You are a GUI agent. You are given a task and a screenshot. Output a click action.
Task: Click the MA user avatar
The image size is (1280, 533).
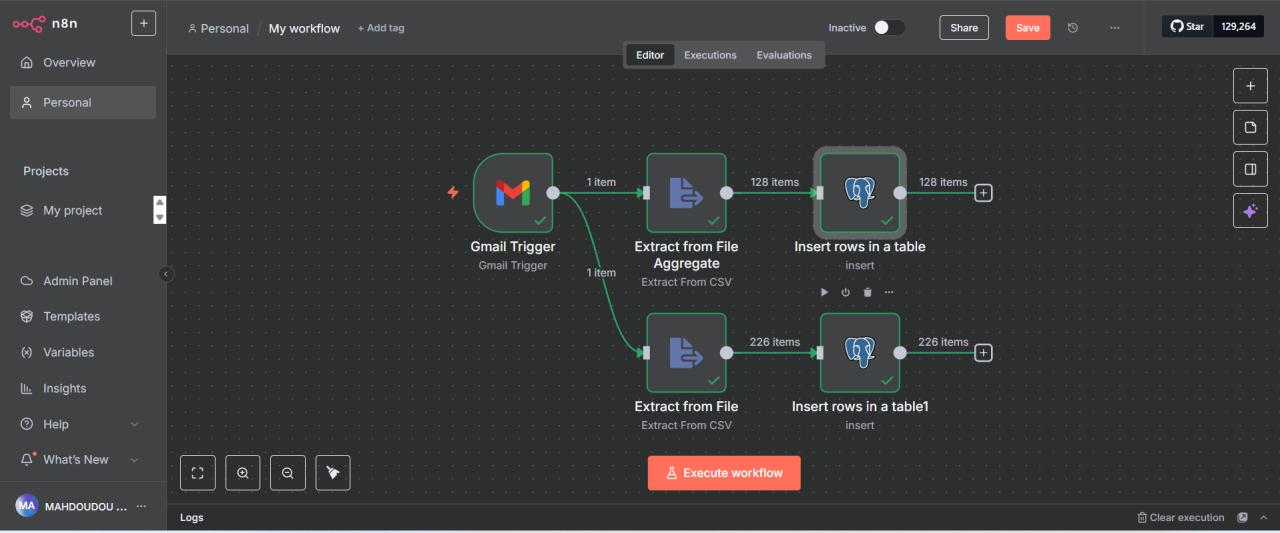tap(27, 506)
